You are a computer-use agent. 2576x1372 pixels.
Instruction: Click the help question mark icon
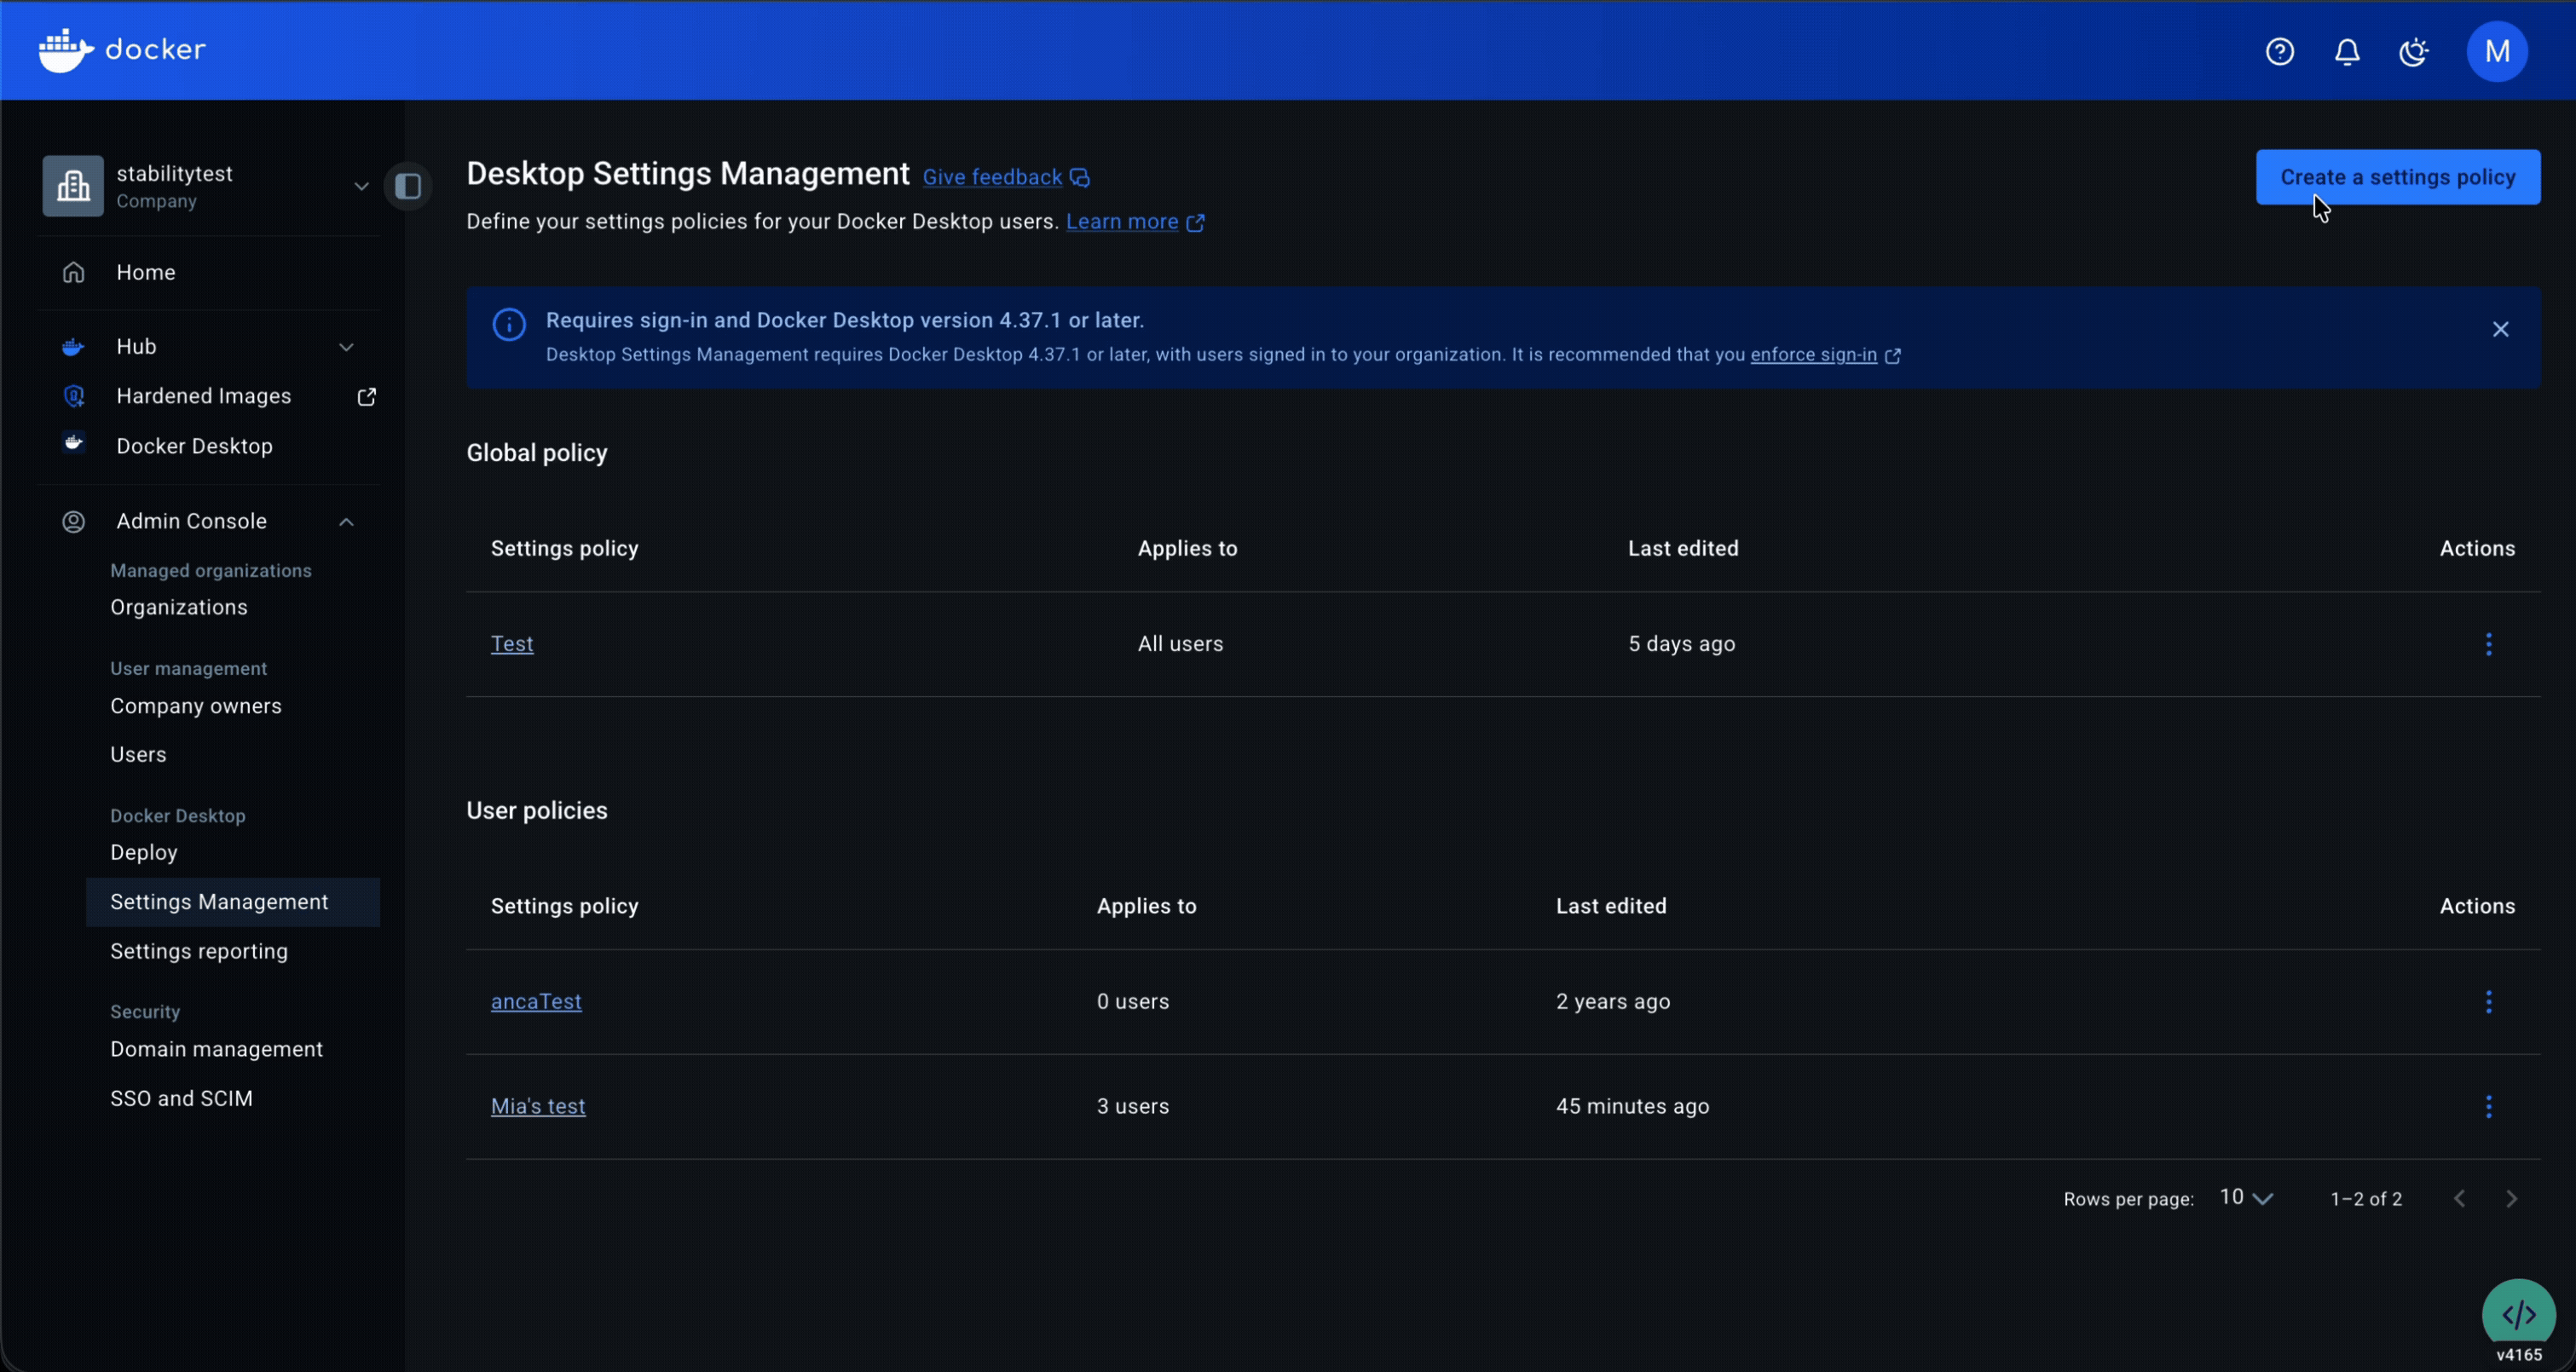pyautogui.click(x=2280, y=51)
